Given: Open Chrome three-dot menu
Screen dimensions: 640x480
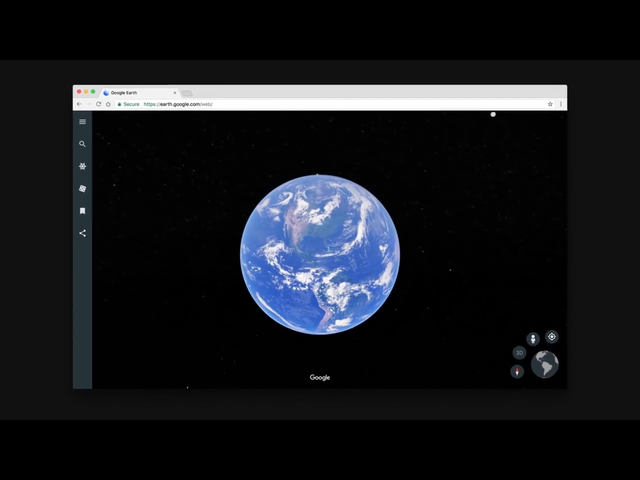Looking at the screenshot, I should (561, 104).
